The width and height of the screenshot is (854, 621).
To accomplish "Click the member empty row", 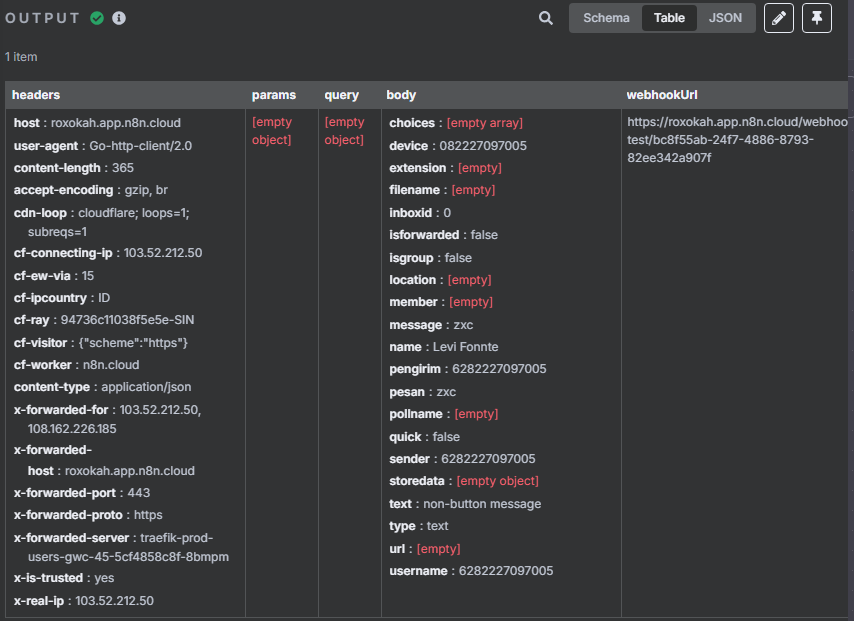I will click(x=441, y=302).
